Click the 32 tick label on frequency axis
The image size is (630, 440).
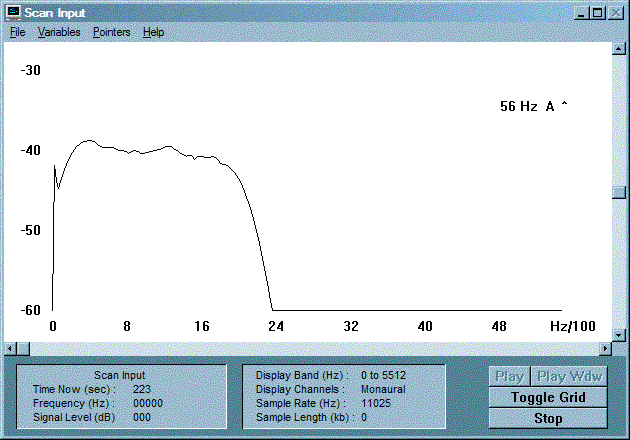[351, 326]
